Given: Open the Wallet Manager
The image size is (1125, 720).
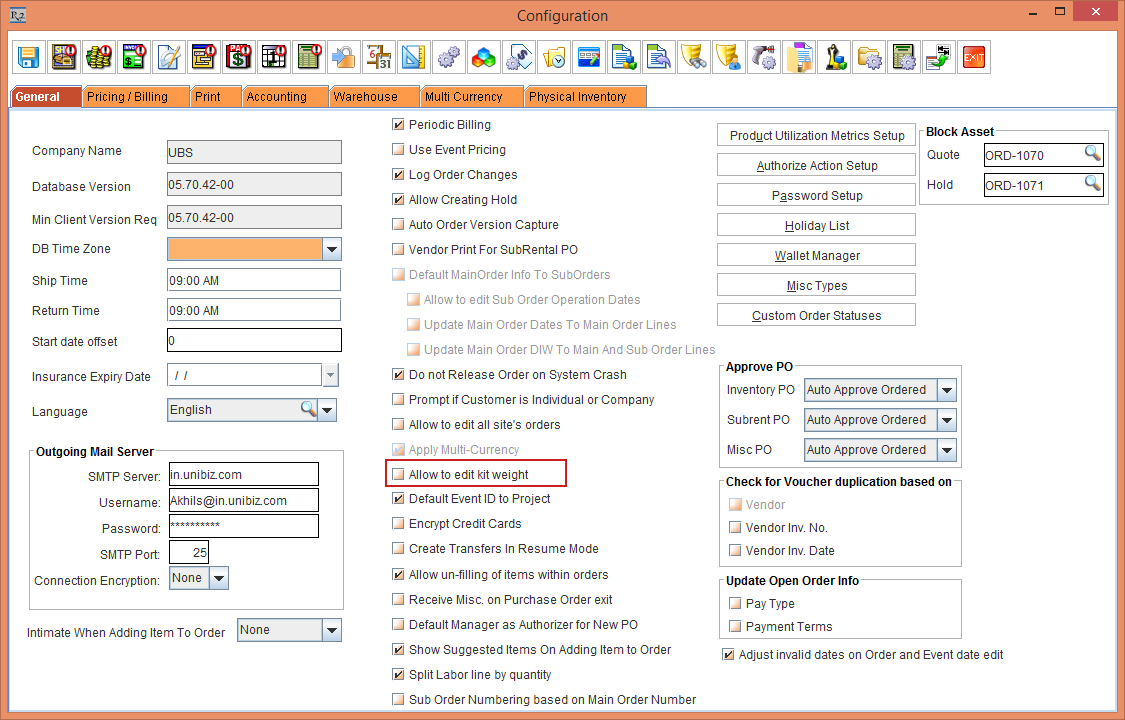Looking at the screenshot, I should click(816, 254).
